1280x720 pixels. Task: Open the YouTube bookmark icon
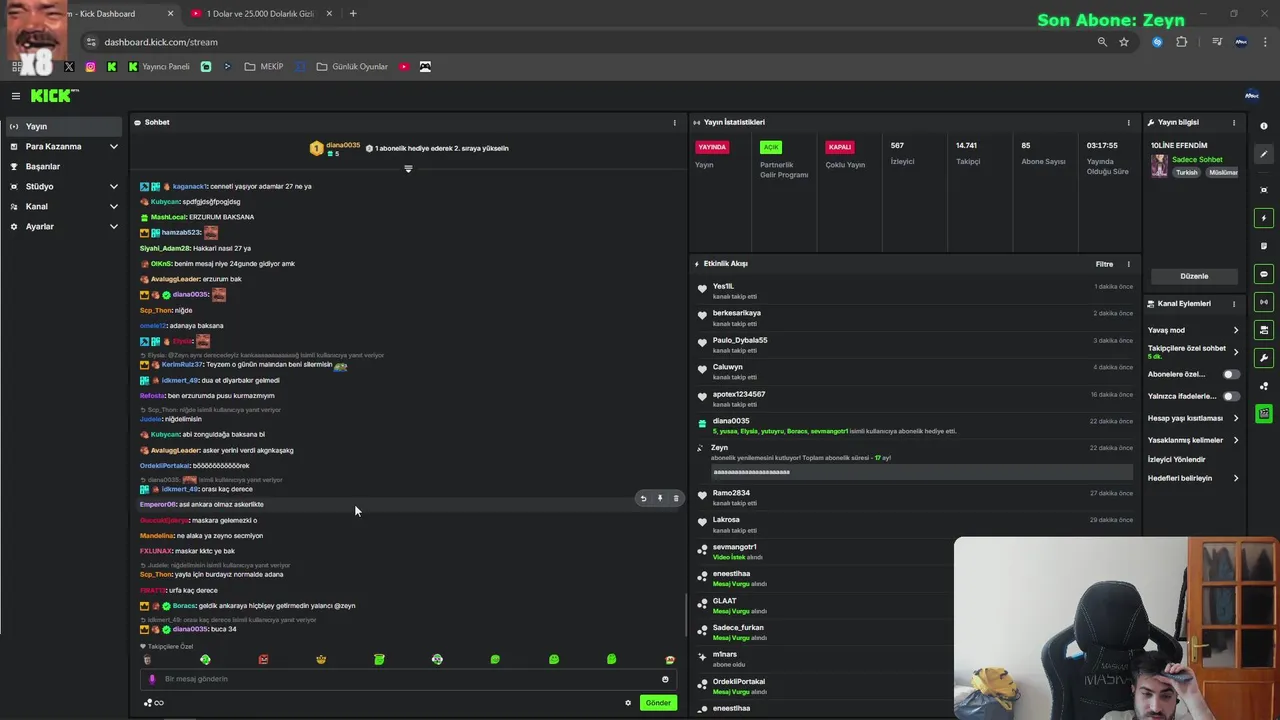404,67
